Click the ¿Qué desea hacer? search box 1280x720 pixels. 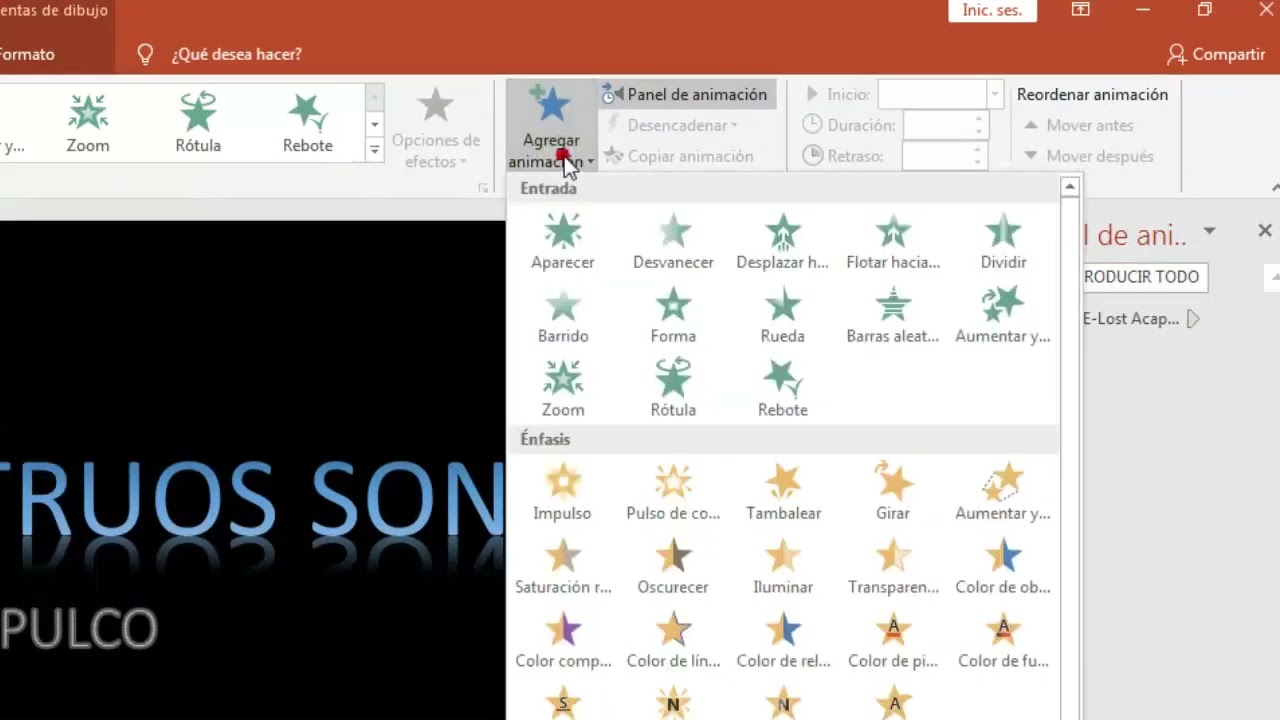236,54
